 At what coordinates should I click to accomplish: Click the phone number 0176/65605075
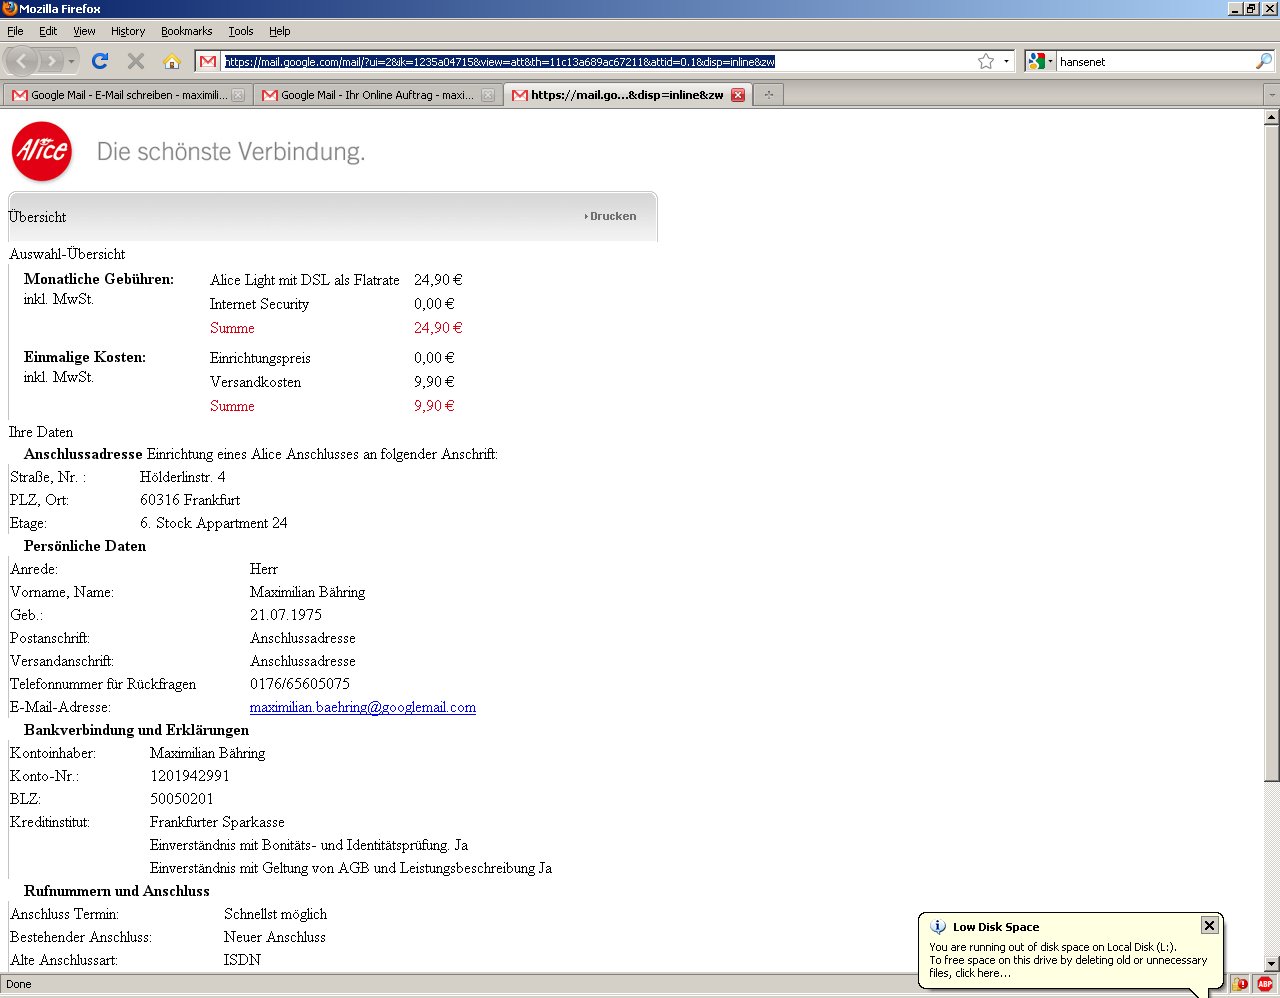coord(300,684)
